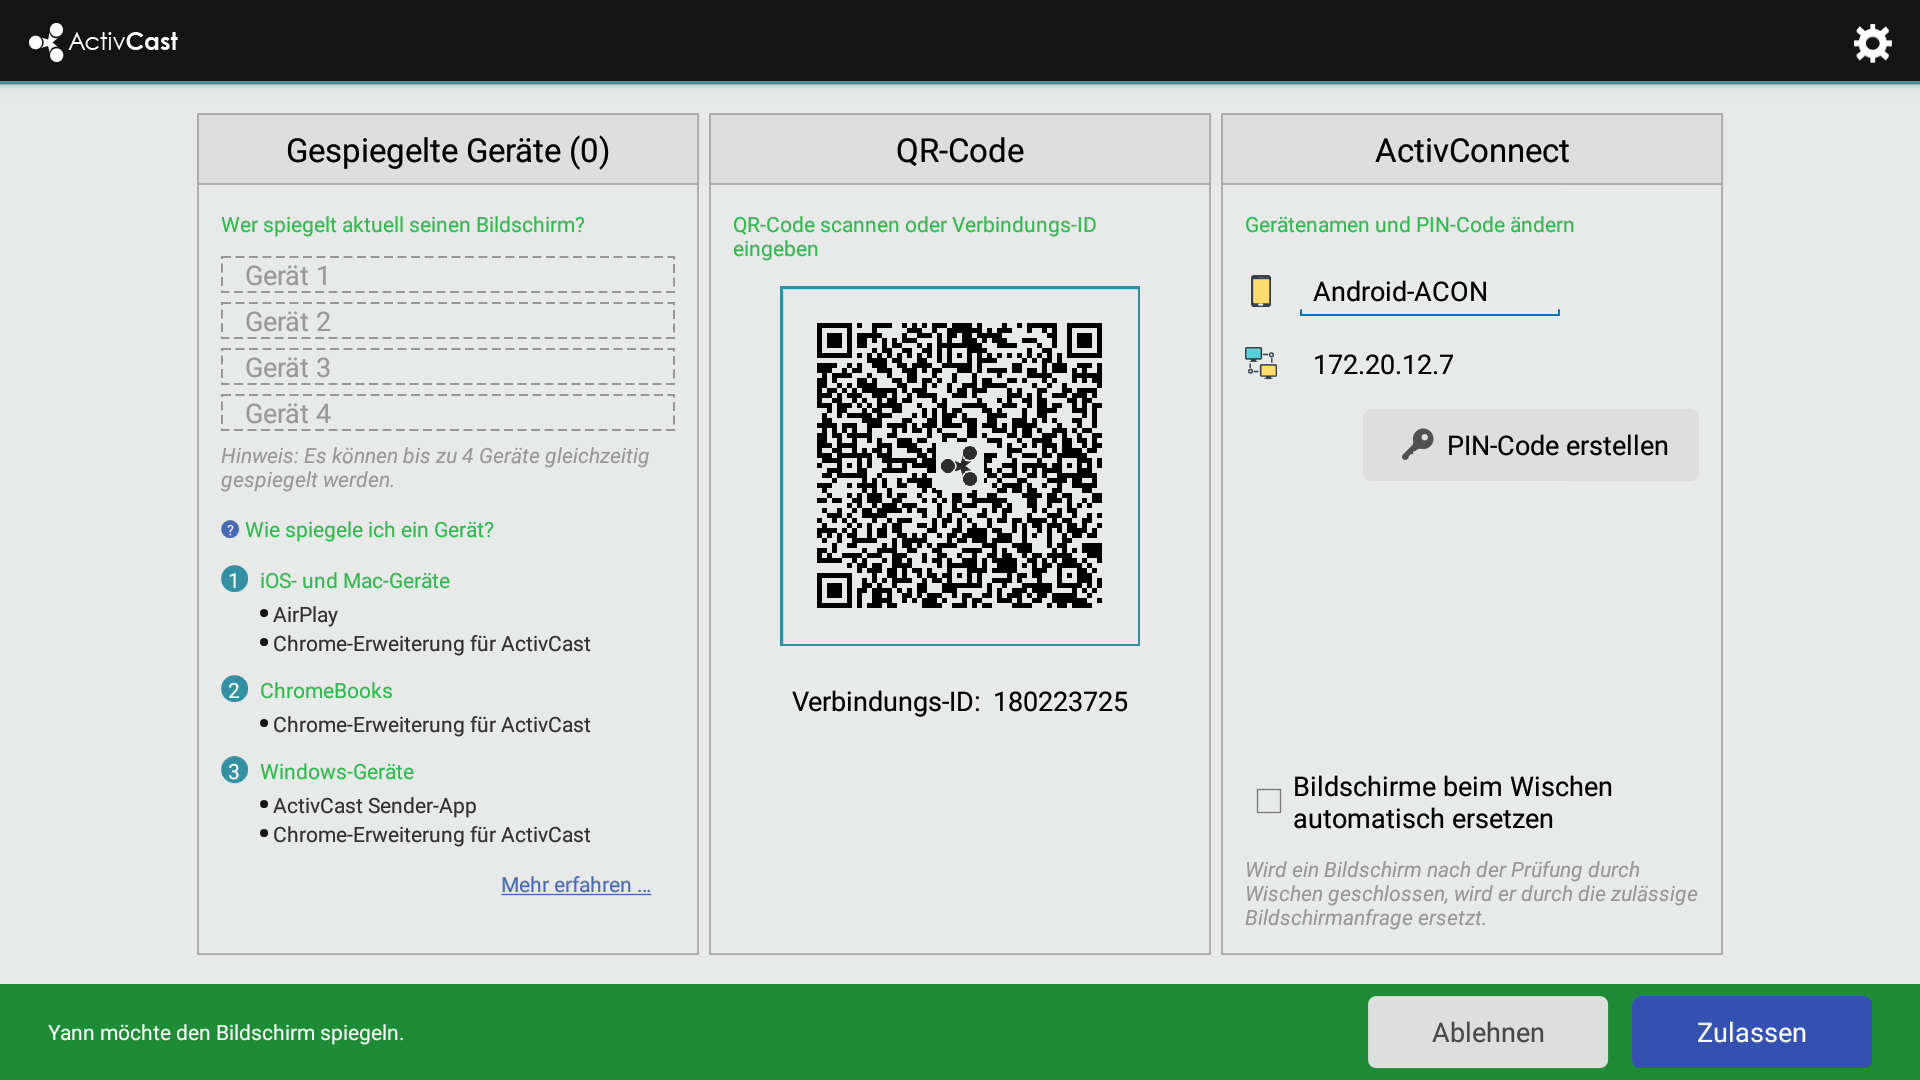Open the Mehr erfahren link
1920x1080 pixels.
click(x=575, y=884)
